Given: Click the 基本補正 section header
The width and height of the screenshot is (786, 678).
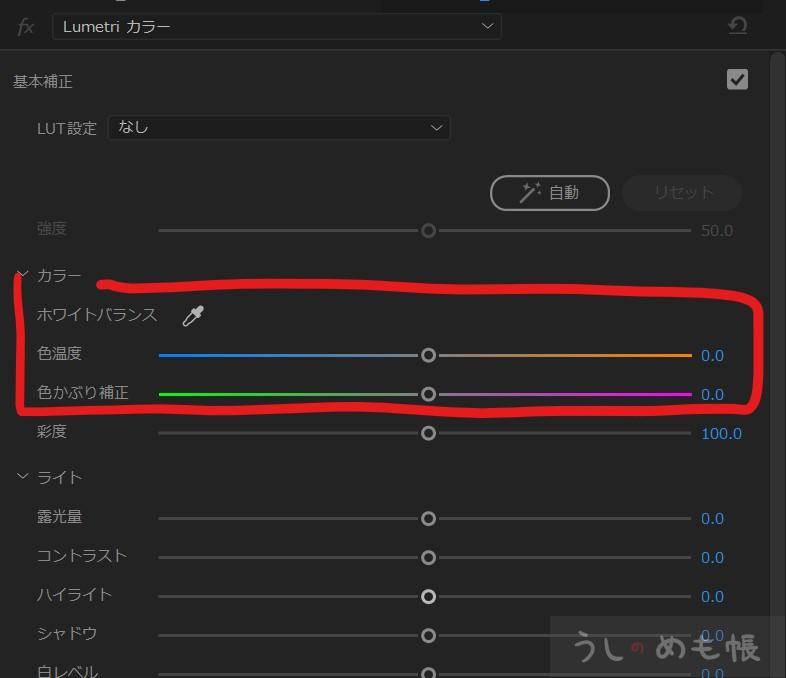Looking at the screenshot, I should [x=43, y=82].
